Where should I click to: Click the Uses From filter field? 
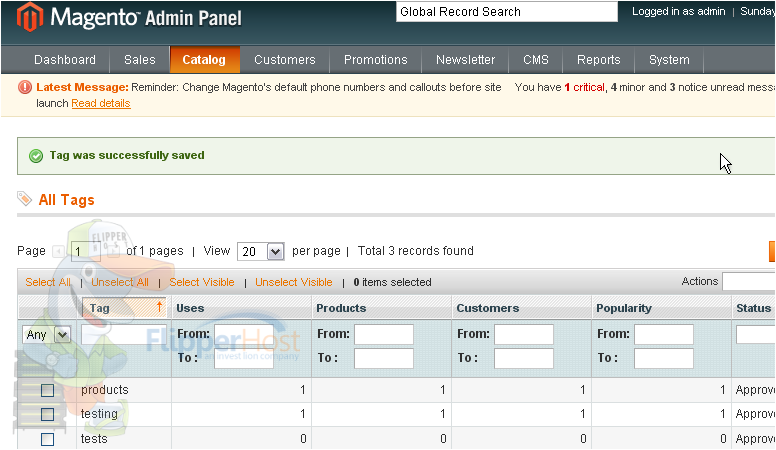244,334
